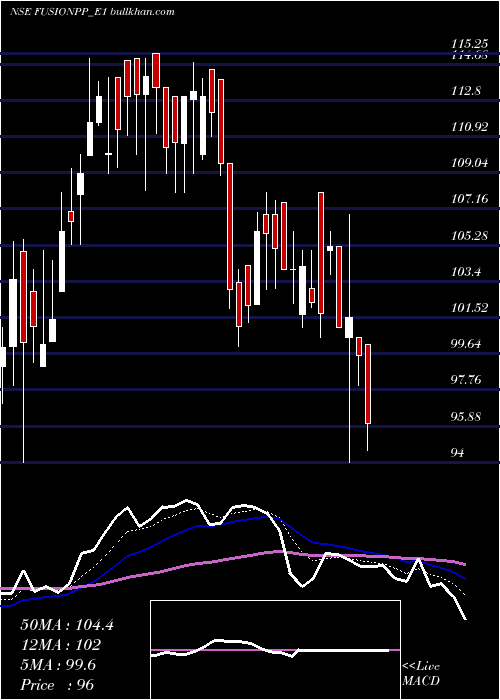Click the 12MA : 102 readout
The width and height of the screenshot is (500, 700).
(x=60, y=645)
